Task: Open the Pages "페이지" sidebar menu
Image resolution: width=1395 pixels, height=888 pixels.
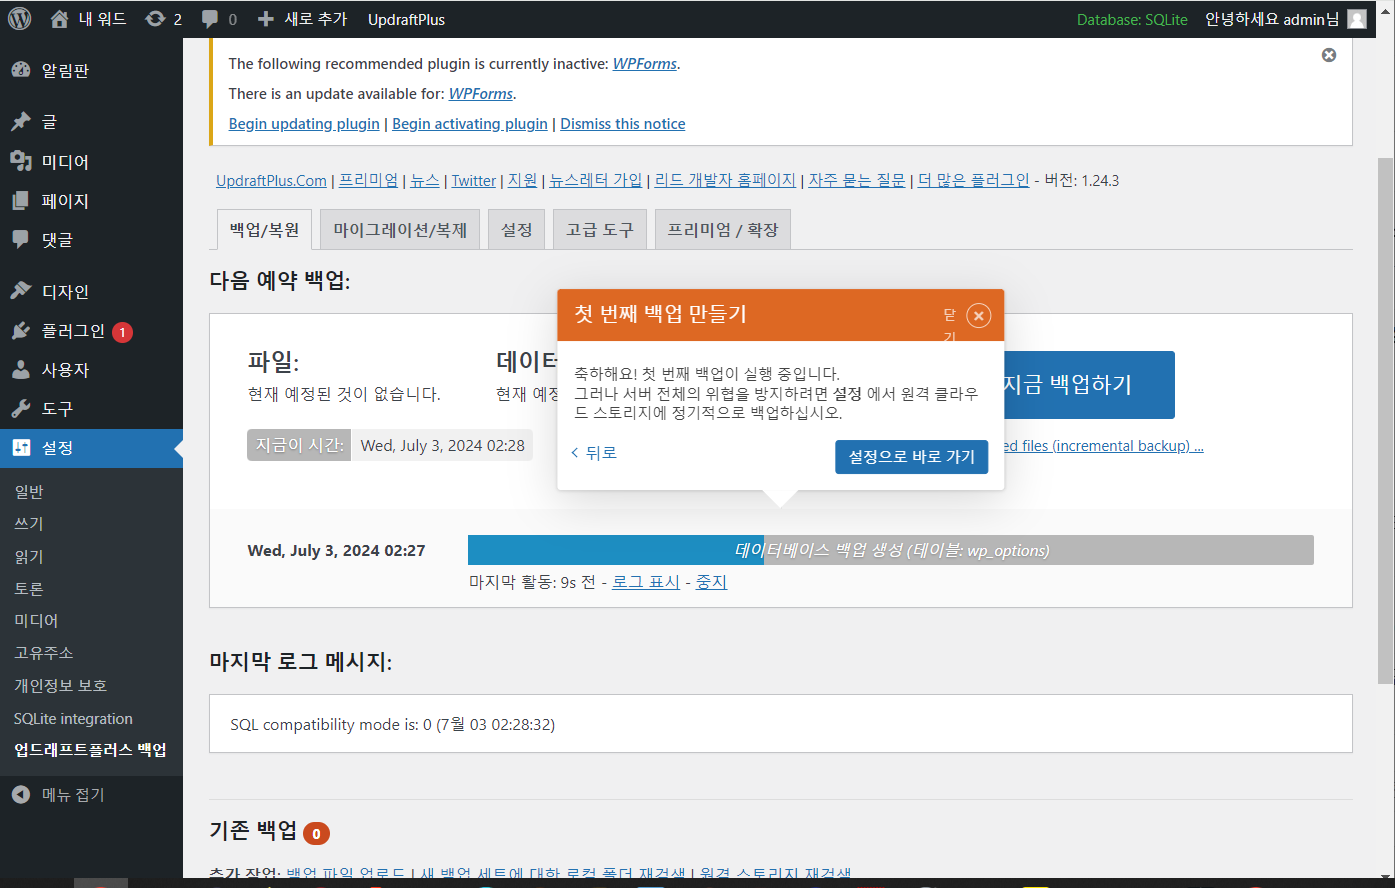Action: click(x=91, y=200)
